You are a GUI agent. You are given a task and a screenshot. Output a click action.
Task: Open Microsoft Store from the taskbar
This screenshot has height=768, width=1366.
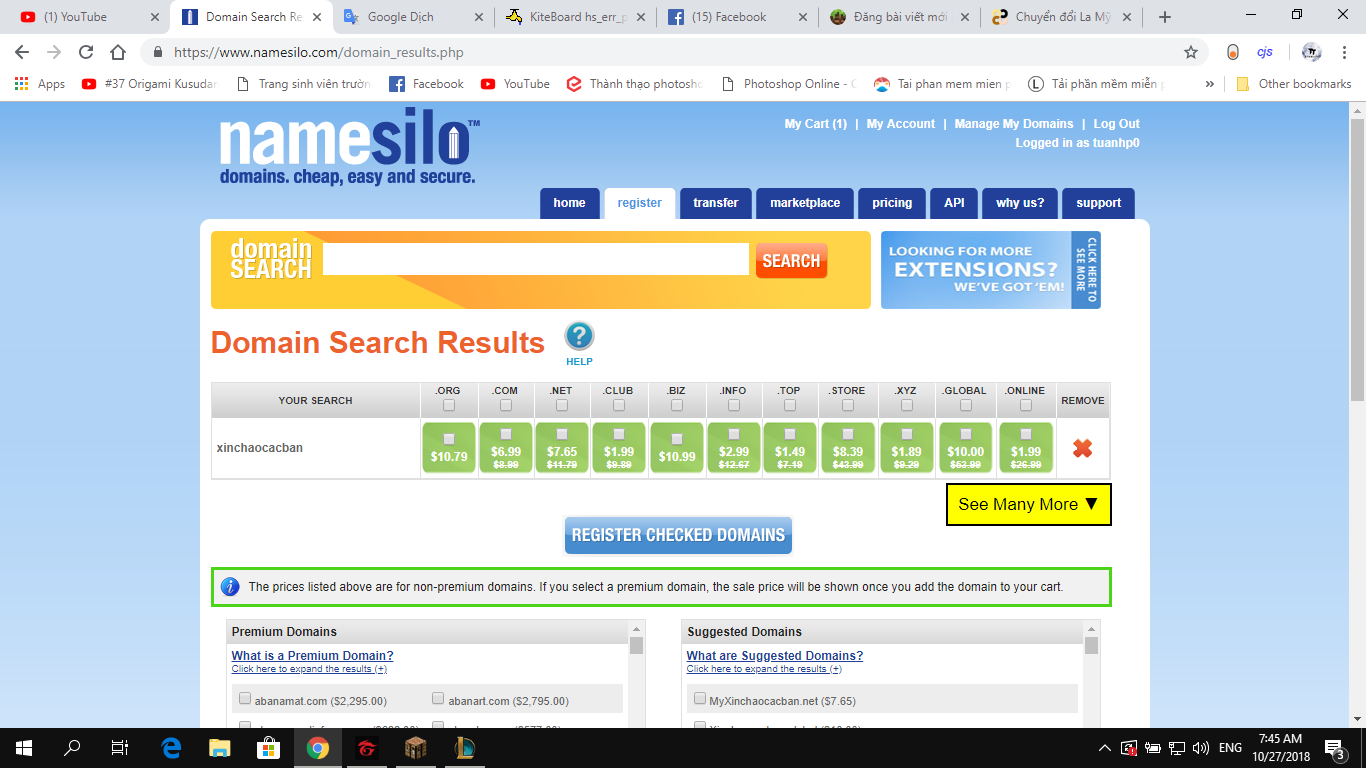[269, 748]
